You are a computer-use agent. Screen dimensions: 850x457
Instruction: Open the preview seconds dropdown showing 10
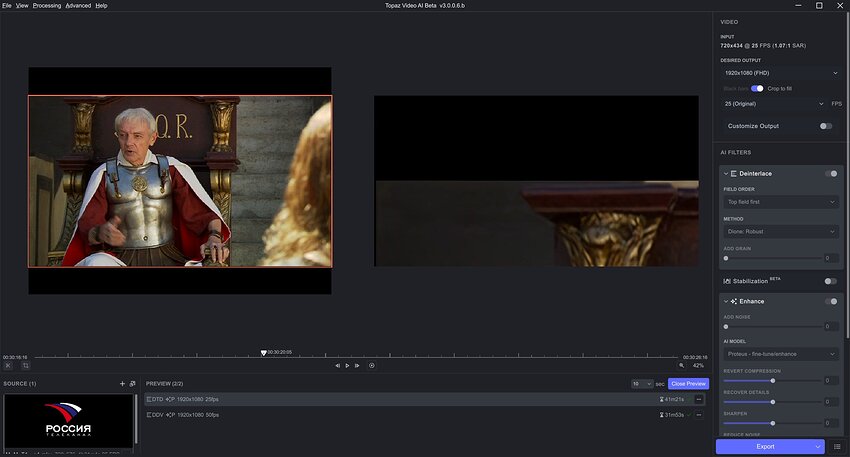(642, 384)
